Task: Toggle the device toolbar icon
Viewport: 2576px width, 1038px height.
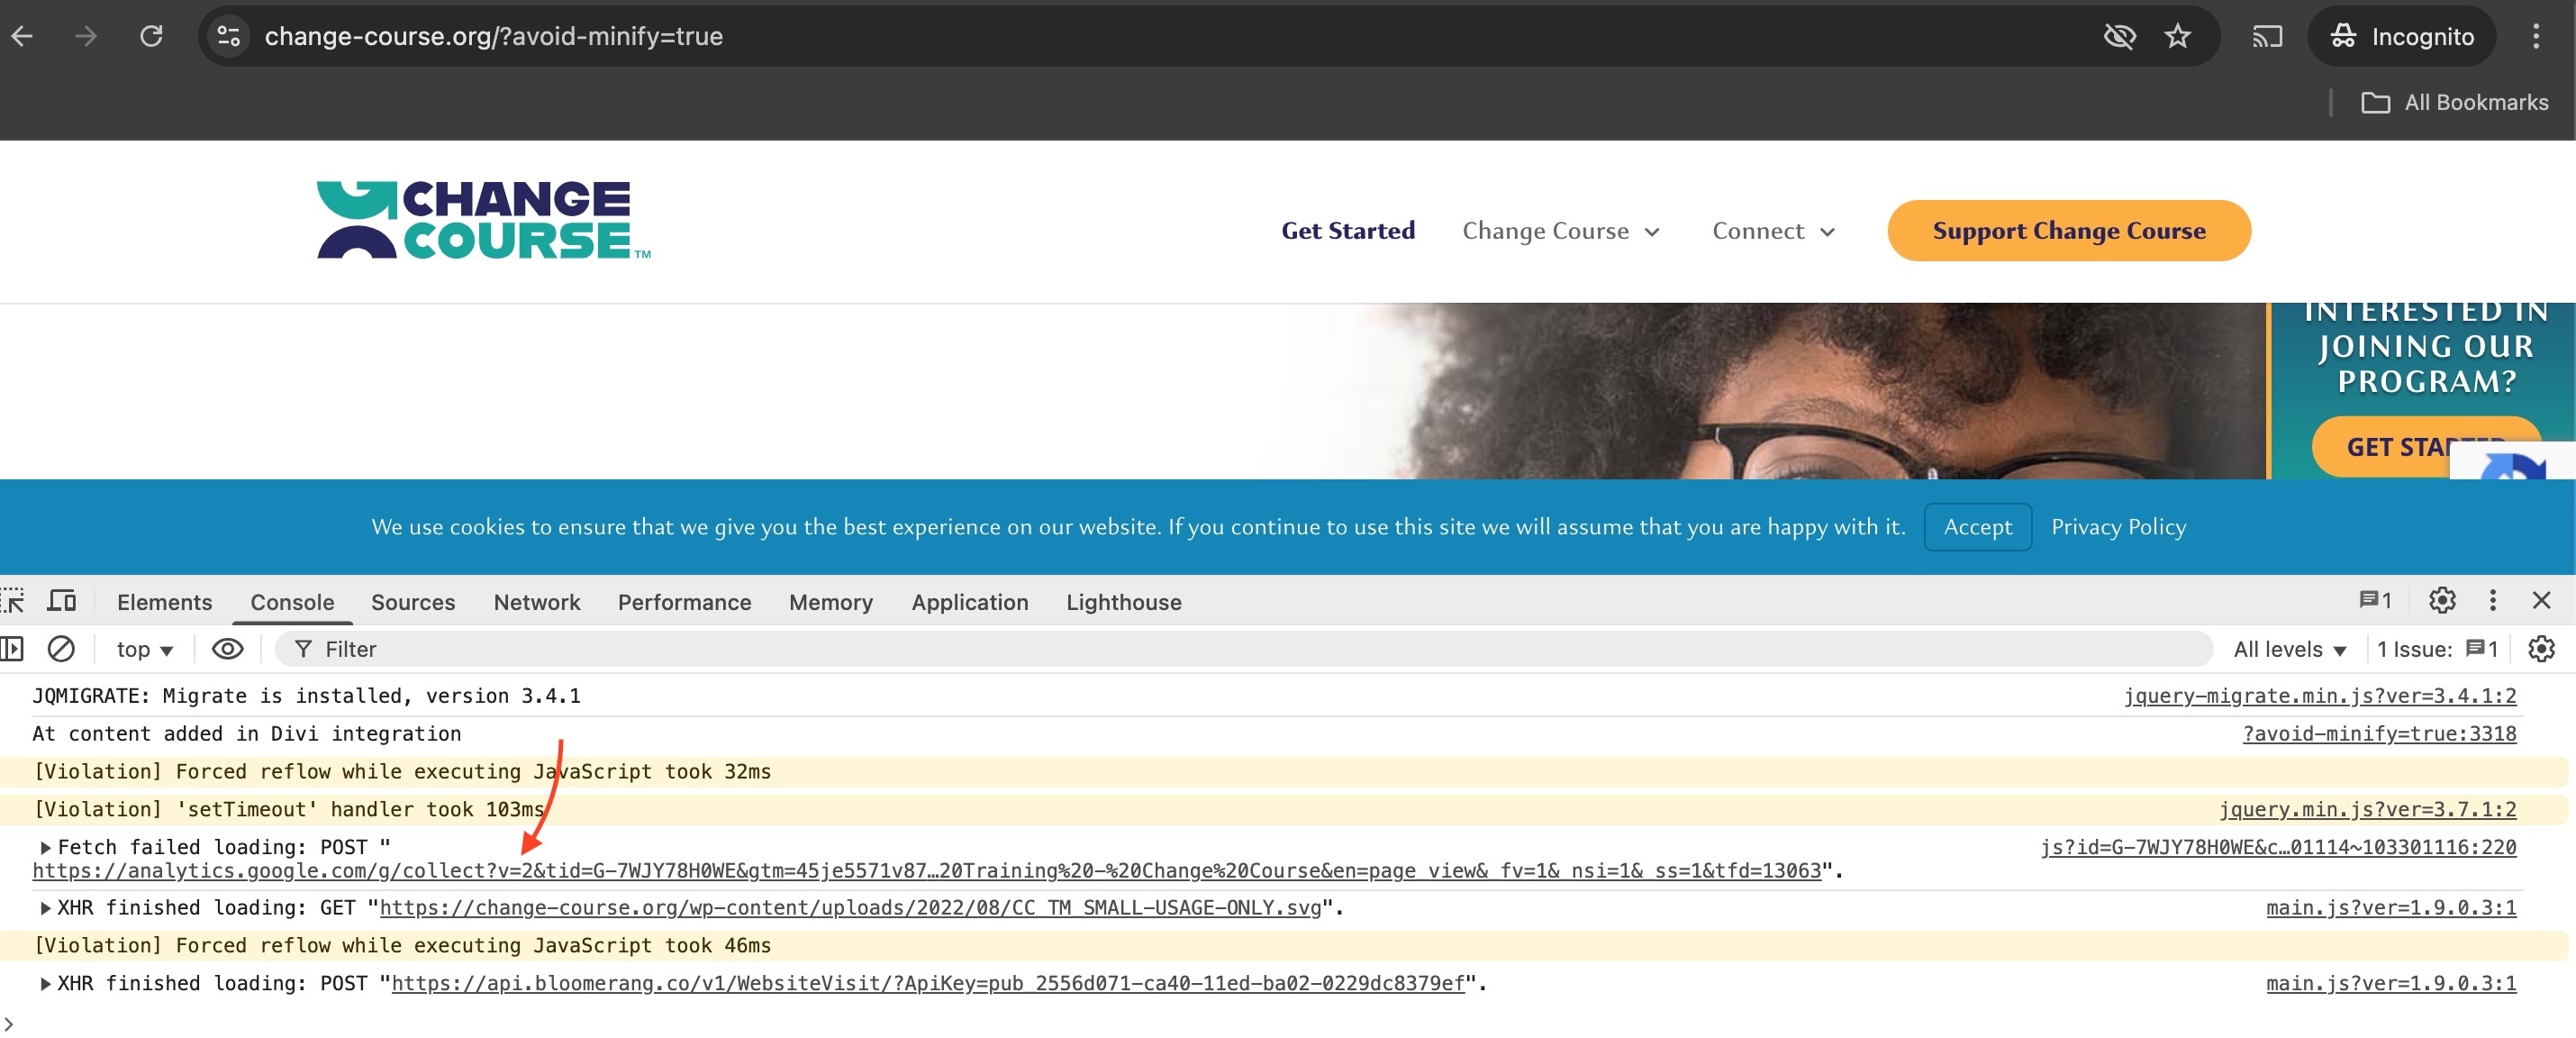Action: click(x=62, y=601)
